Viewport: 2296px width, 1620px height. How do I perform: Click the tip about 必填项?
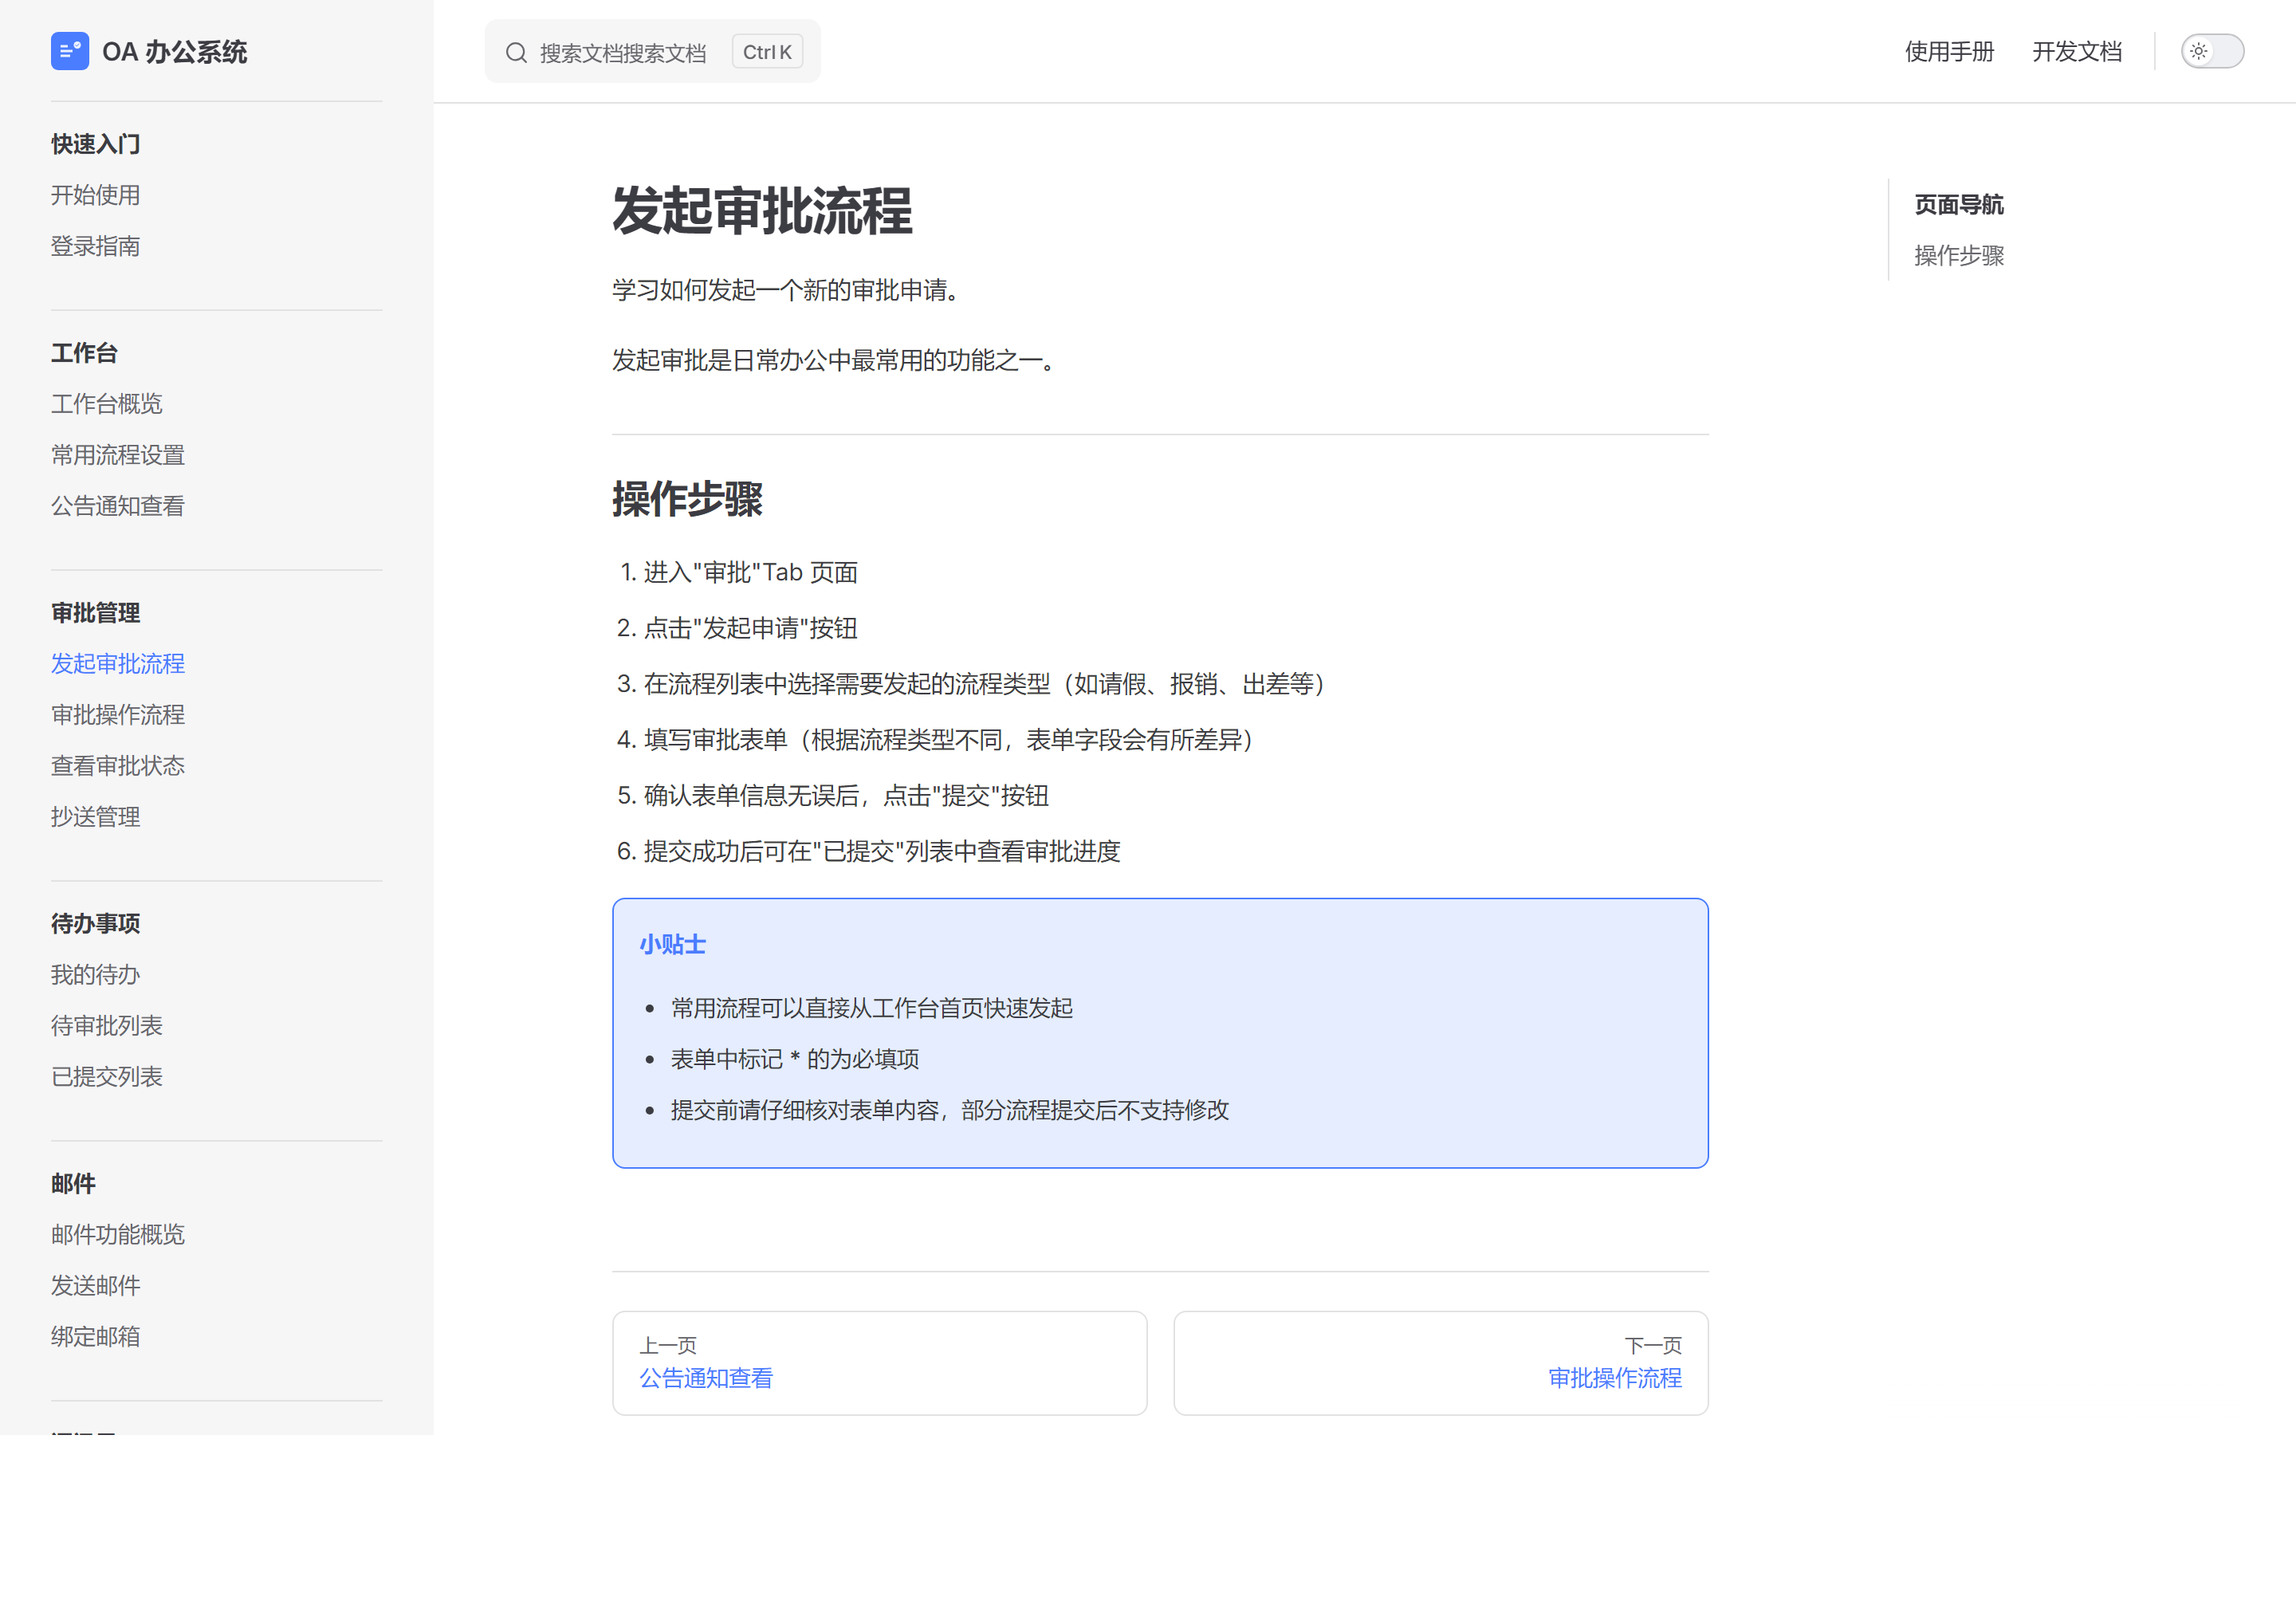795,1060
